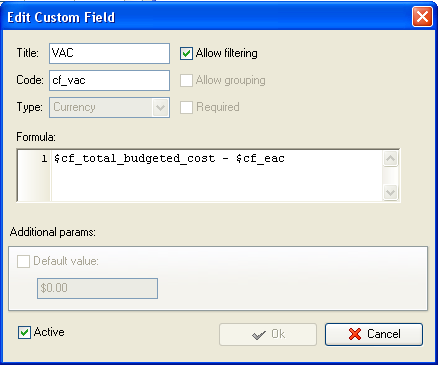Click the formula scrollbar down arrow
The height and width of the screenshot is (365, 438).
391,192
